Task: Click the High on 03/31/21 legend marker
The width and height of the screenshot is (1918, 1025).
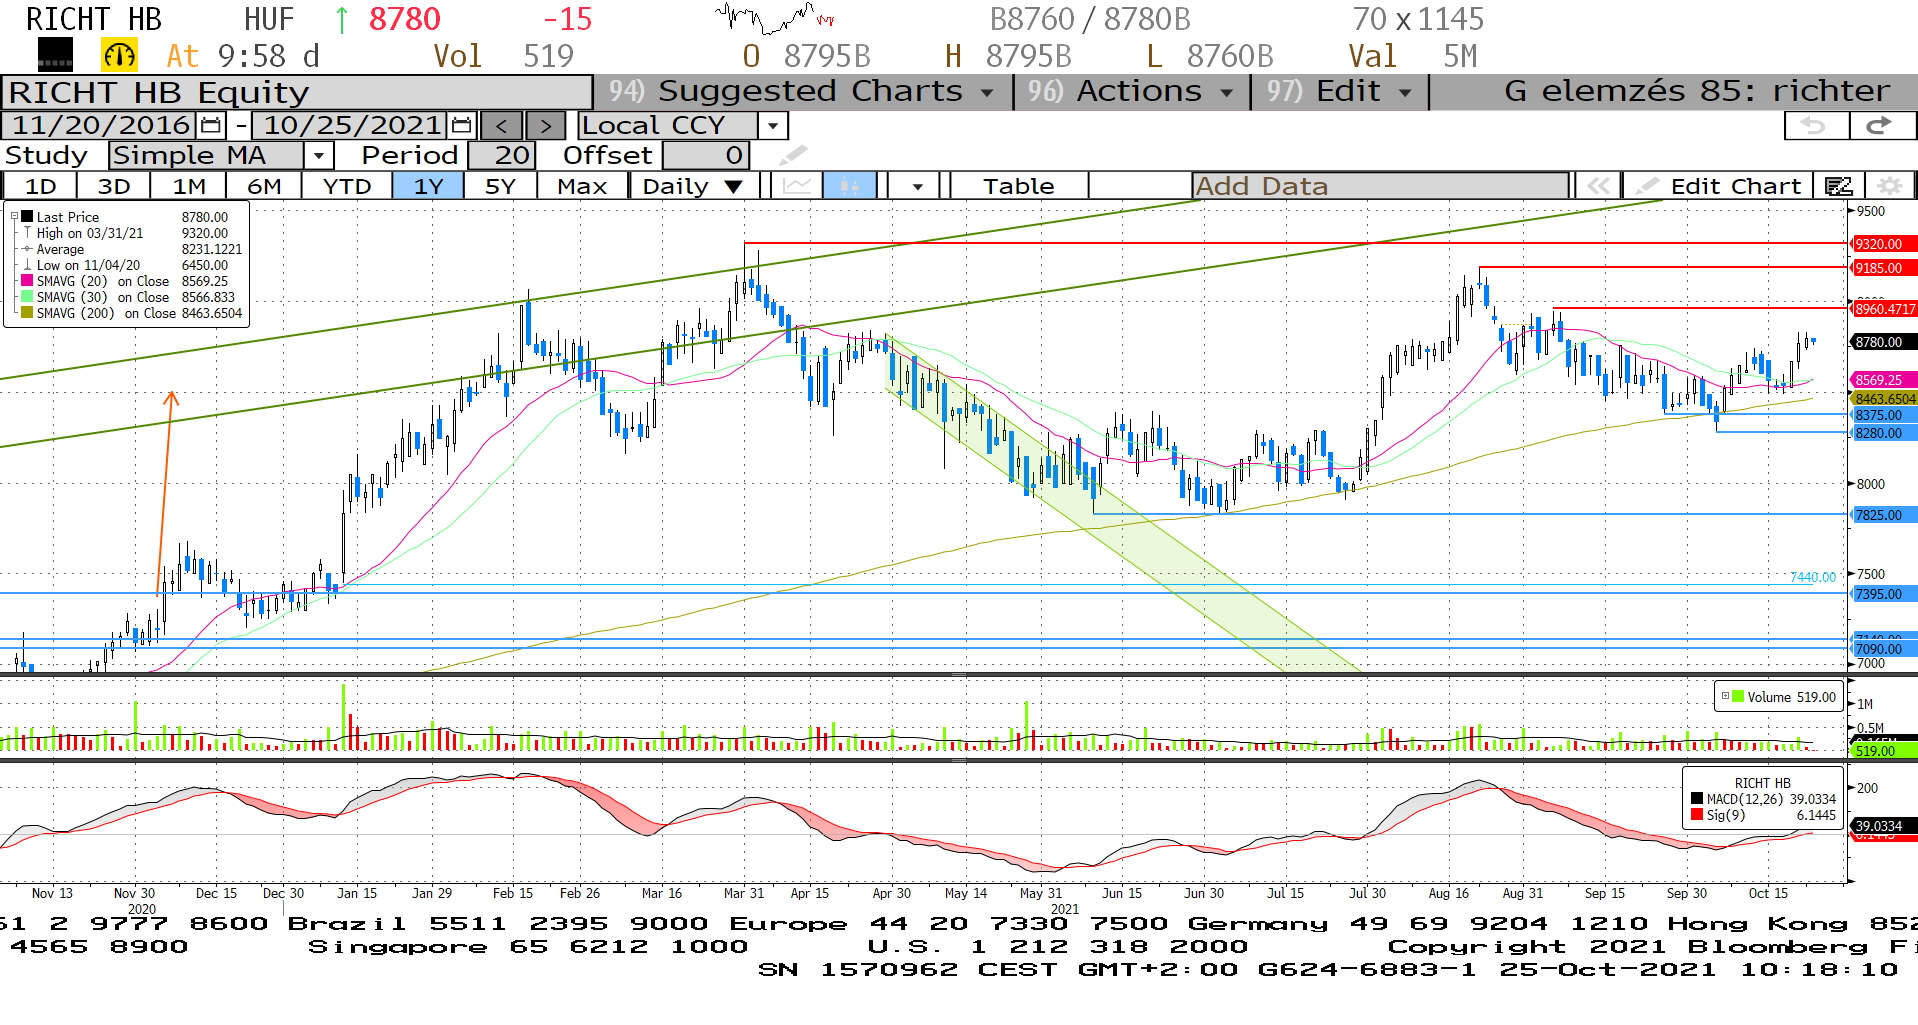Action: pos(27,233)
